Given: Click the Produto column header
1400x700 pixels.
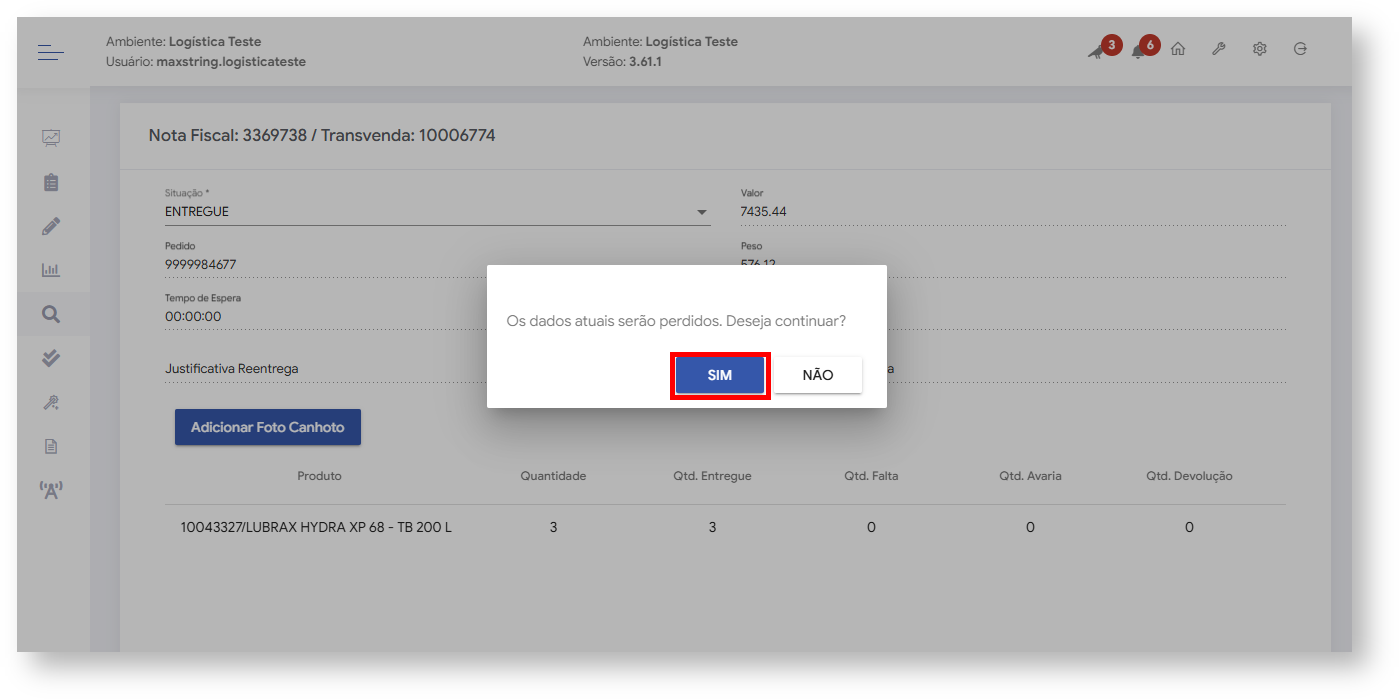Looking at the screenshot, I should click(x=319, y=476).
